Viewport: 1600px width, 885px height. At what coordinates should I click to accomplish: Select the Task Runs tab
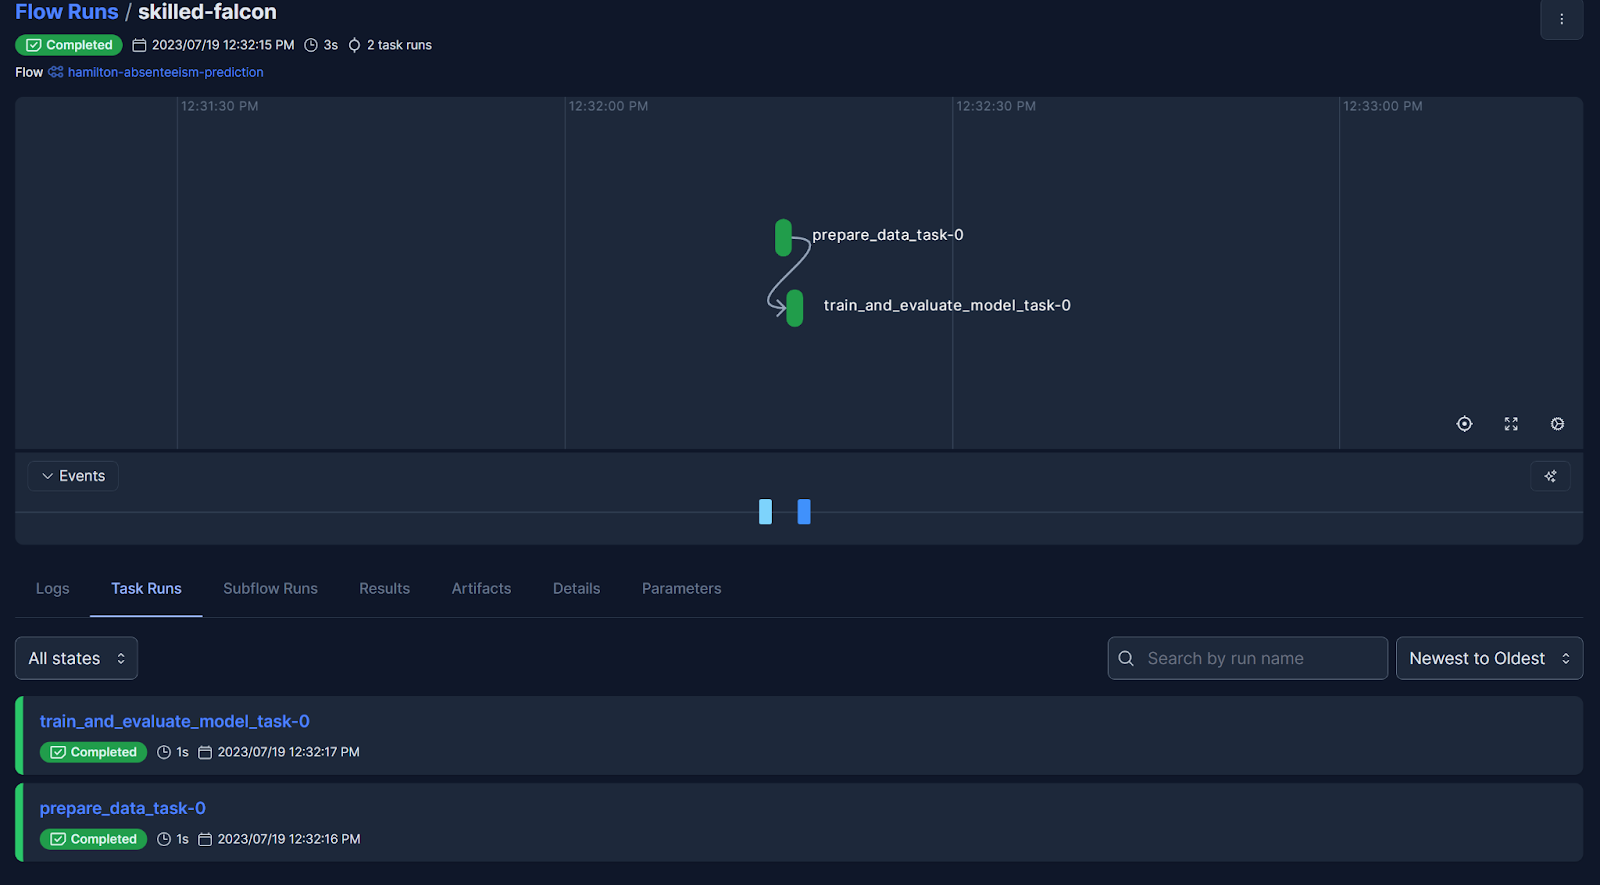146,588
